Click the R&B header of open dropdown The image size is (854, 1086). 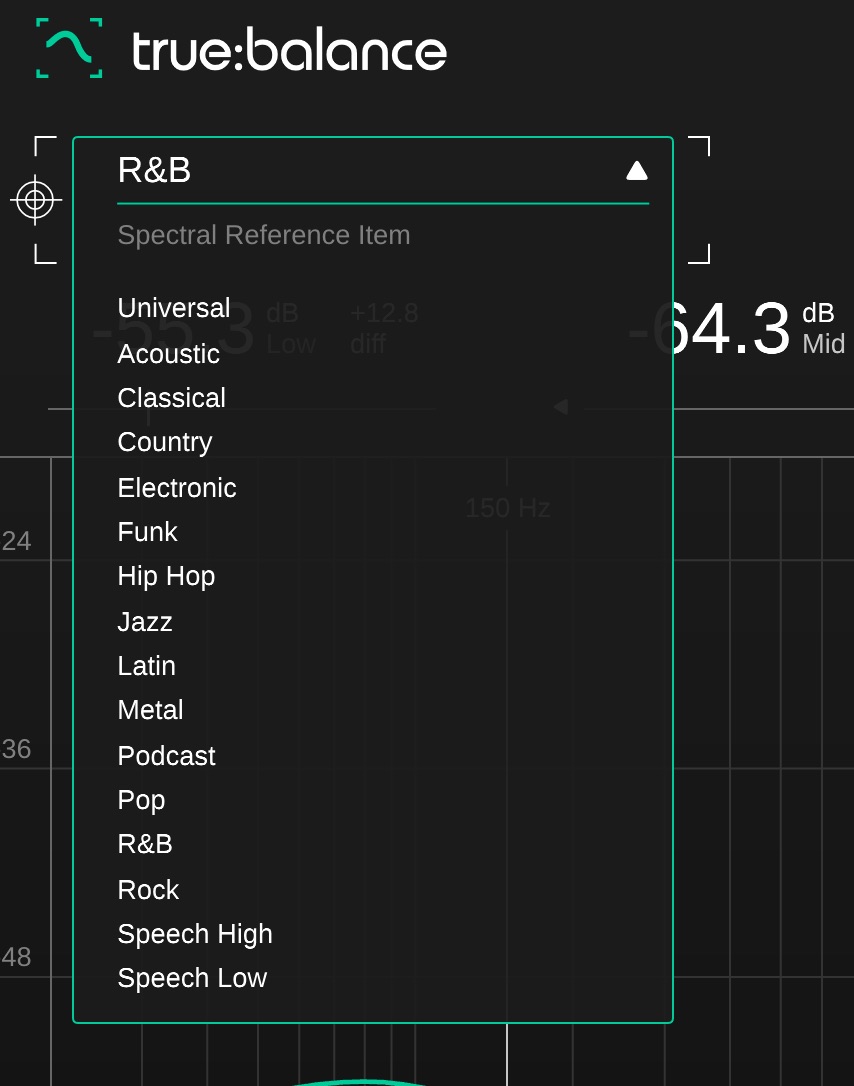(155, 171)
